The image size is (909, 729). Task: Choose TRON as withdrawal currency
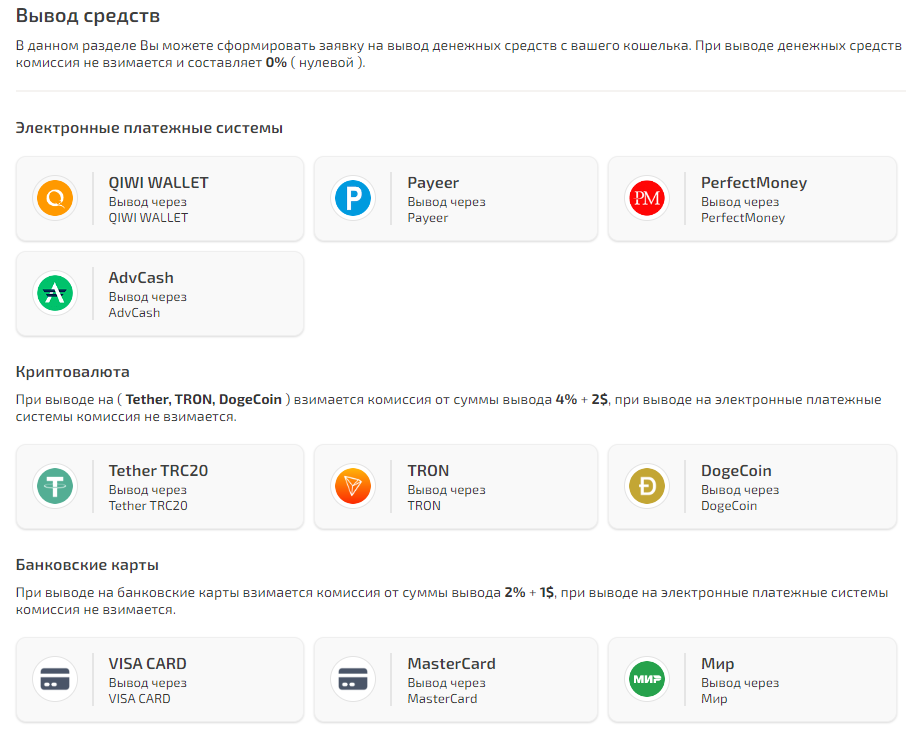[x=456, y=485]
